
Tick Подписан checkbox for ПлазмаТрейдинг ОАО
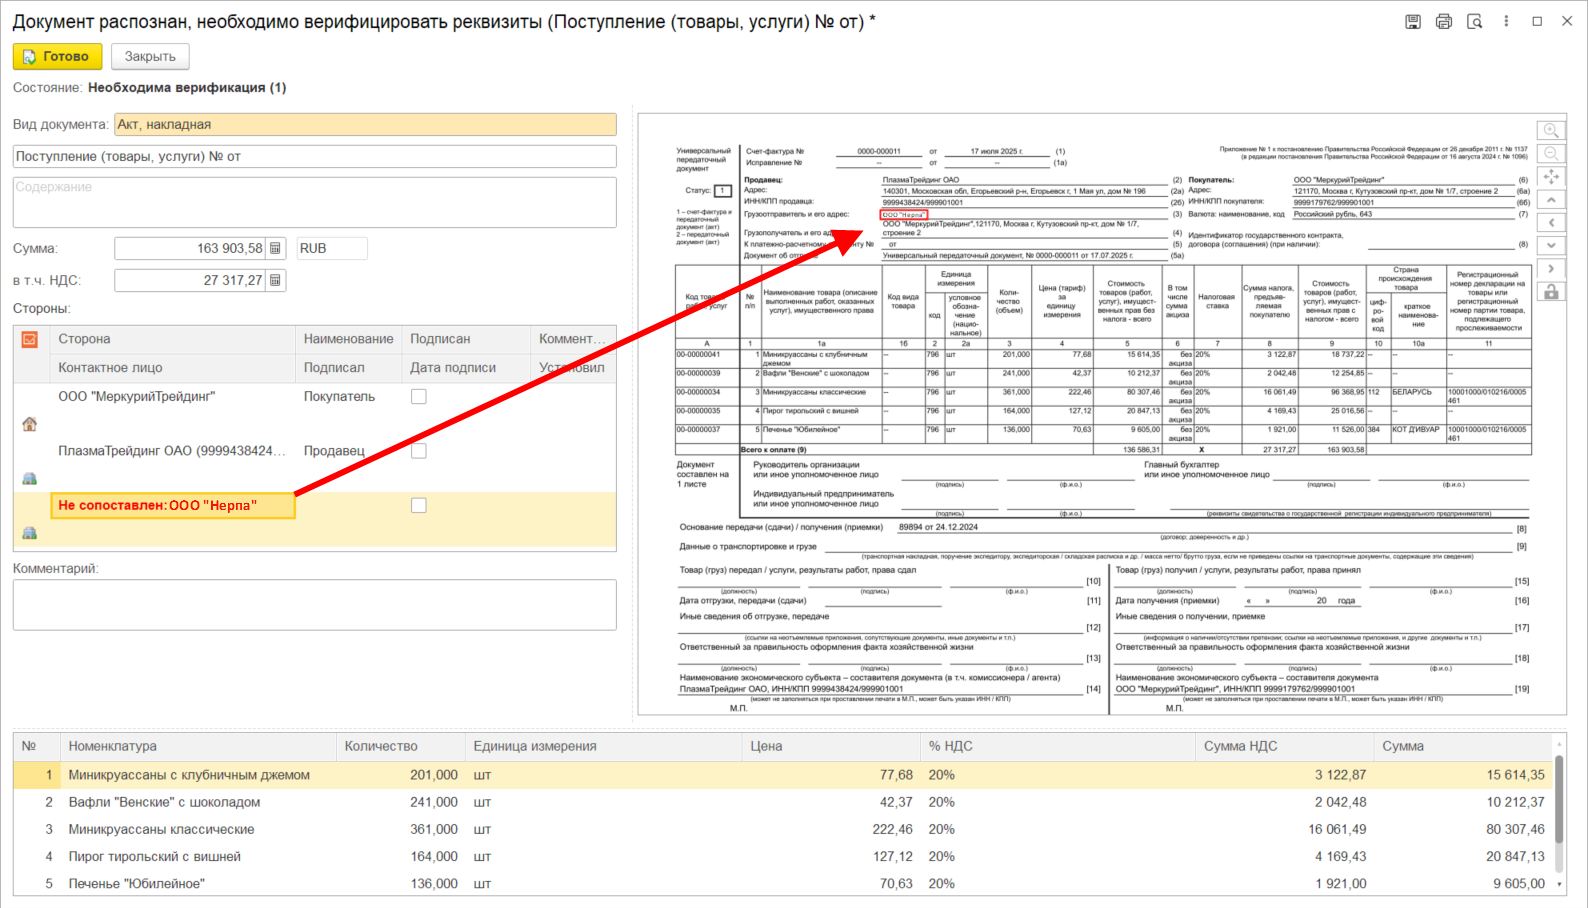click(419, 451)
